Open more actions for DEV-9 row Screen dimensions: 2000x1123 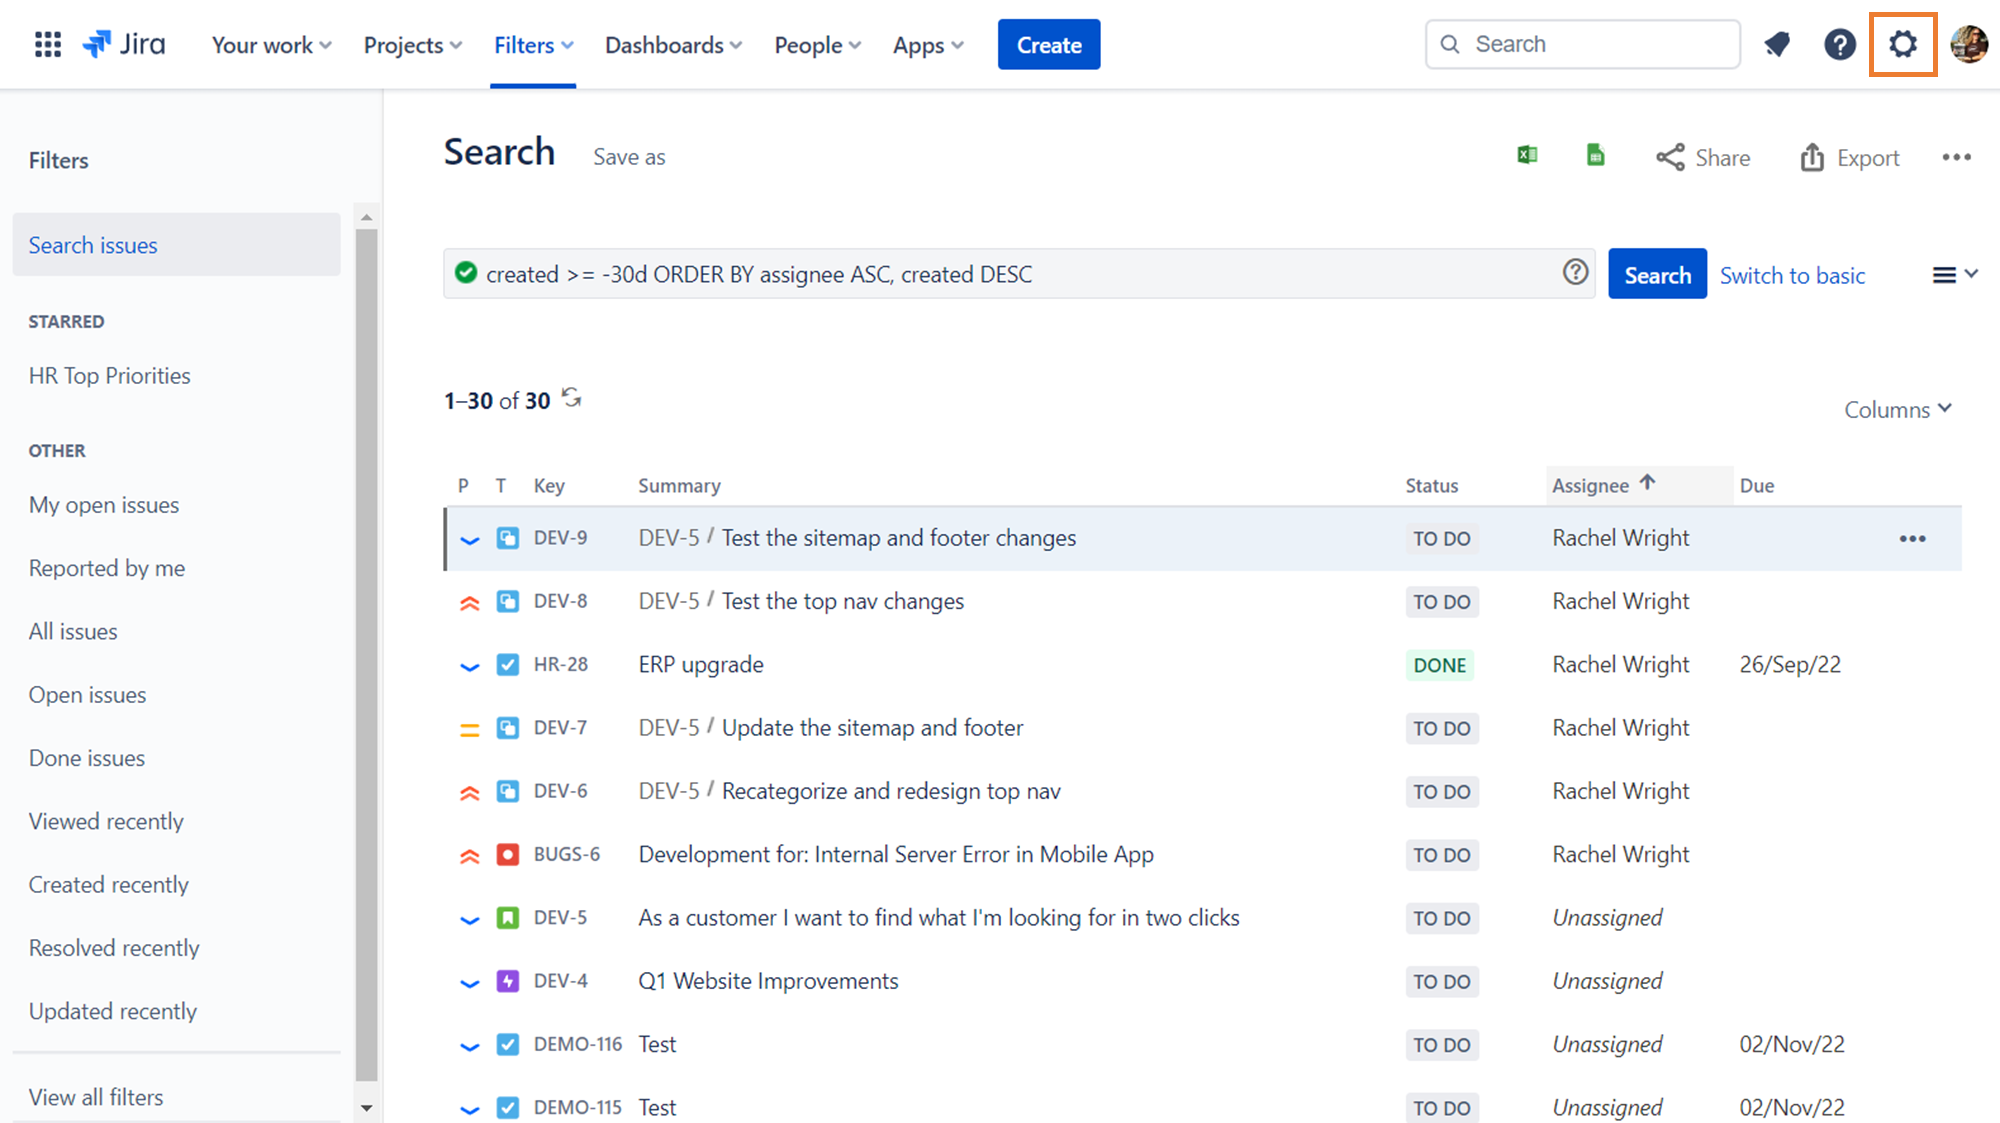[1912, 539]
